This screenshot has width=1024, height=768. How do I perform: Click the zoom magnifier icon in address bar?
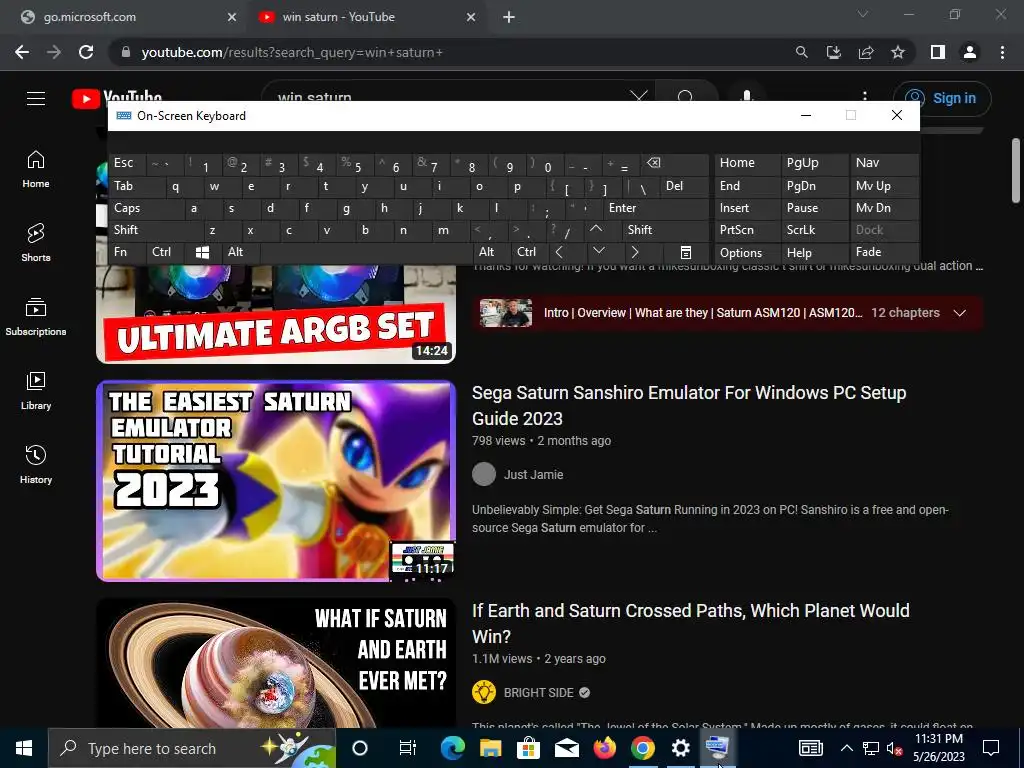tap(801, 52)
